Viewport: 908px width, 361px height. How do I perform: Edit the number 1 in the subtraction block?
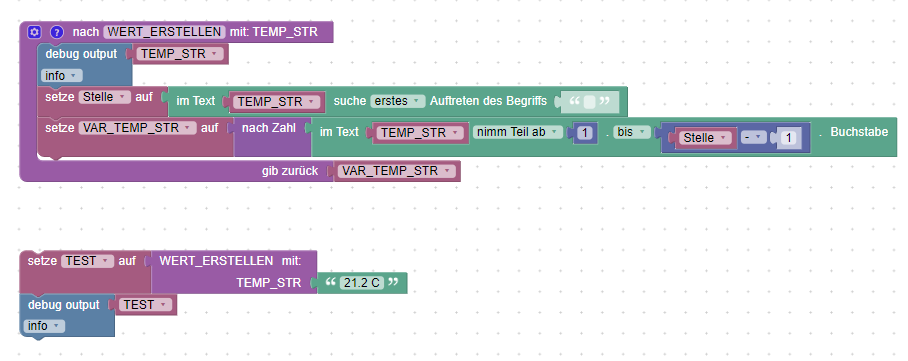pos(789,138)
